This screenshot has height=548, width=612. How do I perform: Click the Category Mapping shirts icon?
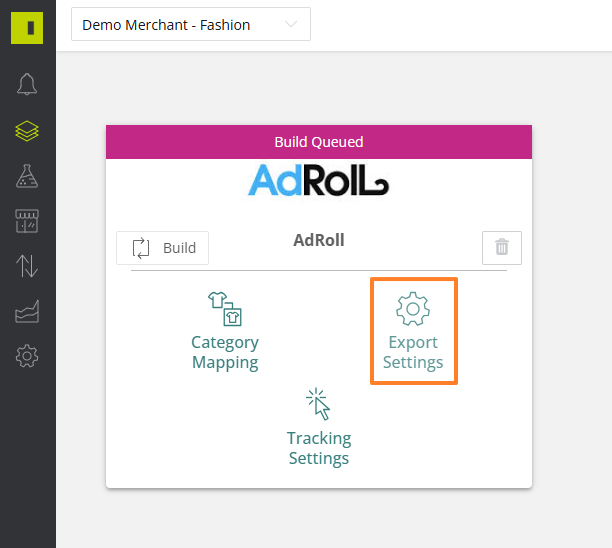click(225, 309)
